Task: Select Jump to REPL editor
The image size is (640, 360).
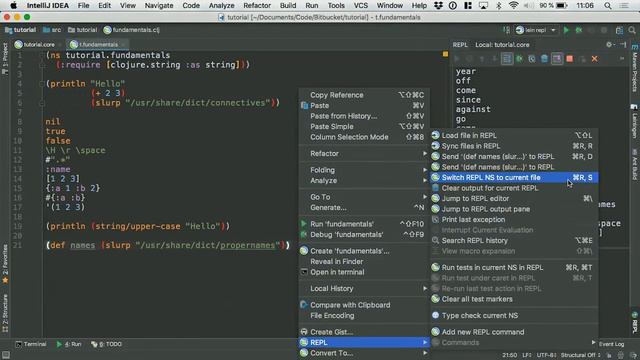Action: (x=514, y=199)
